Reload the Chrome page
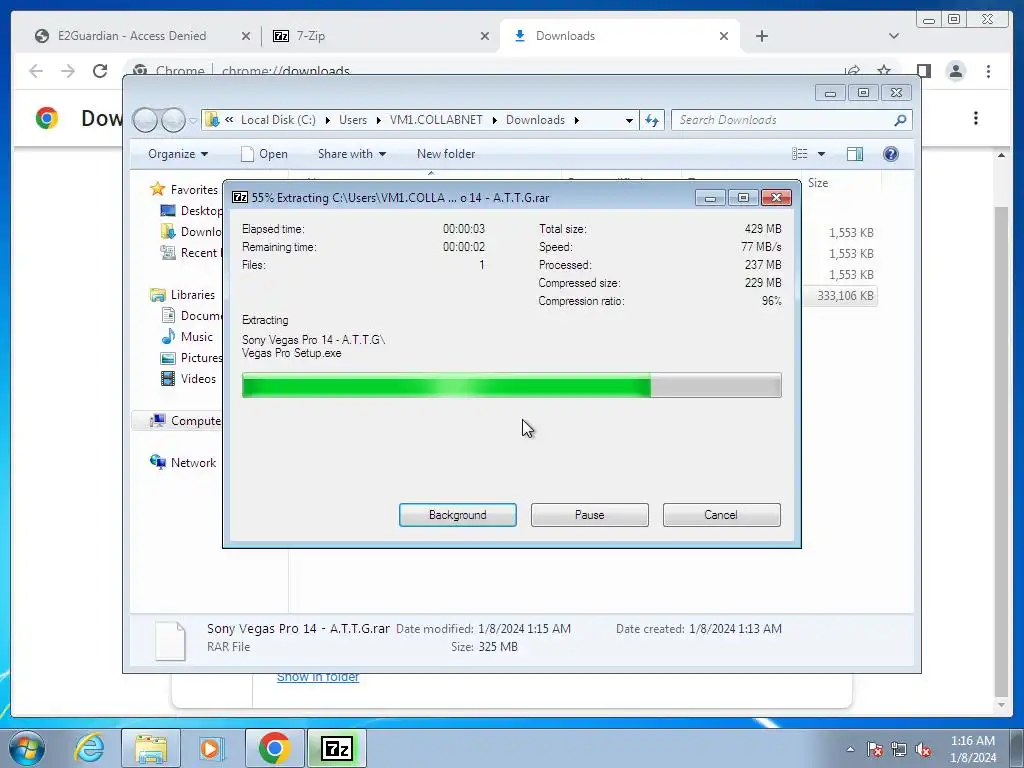 point(100,71)
